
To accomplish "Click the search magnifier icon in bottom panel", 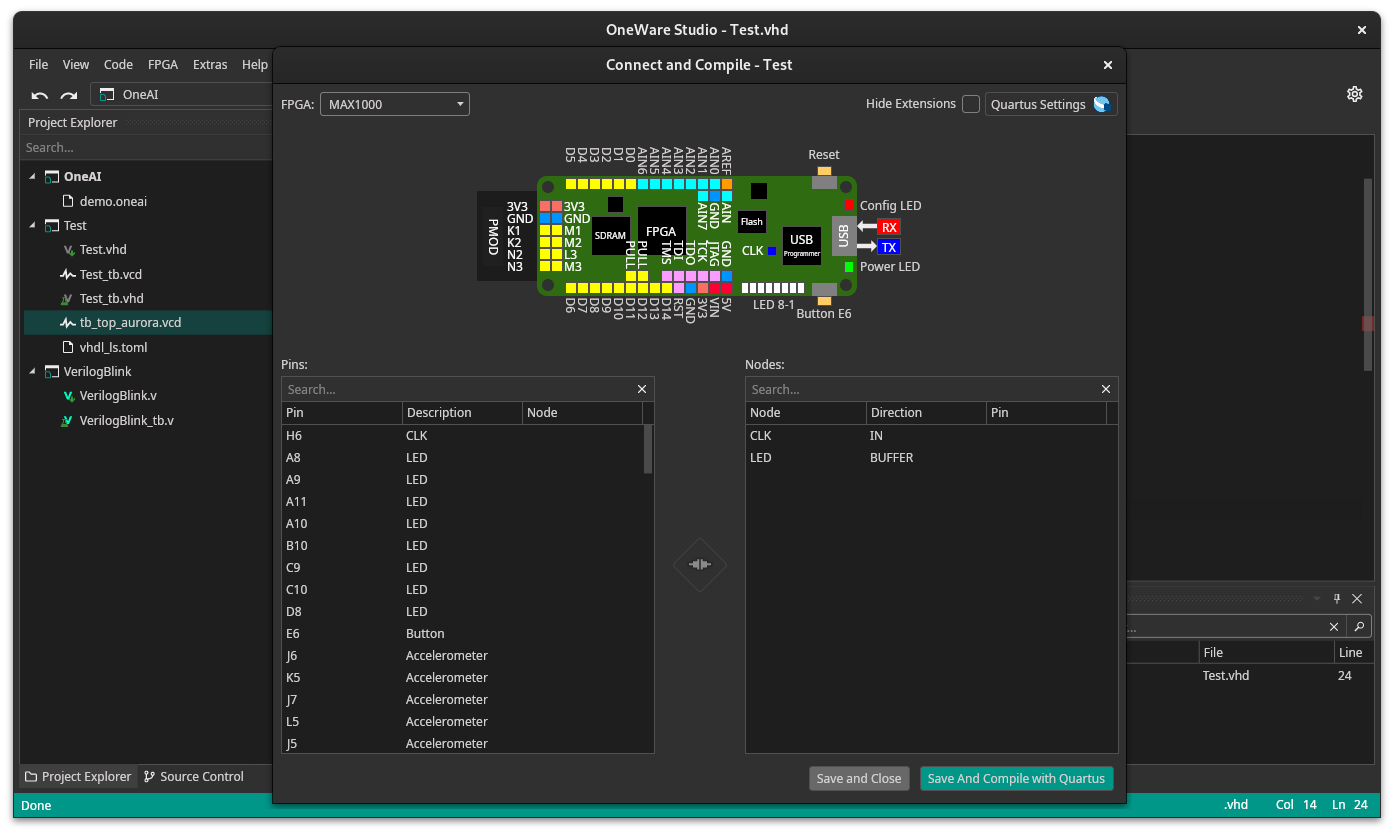I will (x=1358, y=626).
